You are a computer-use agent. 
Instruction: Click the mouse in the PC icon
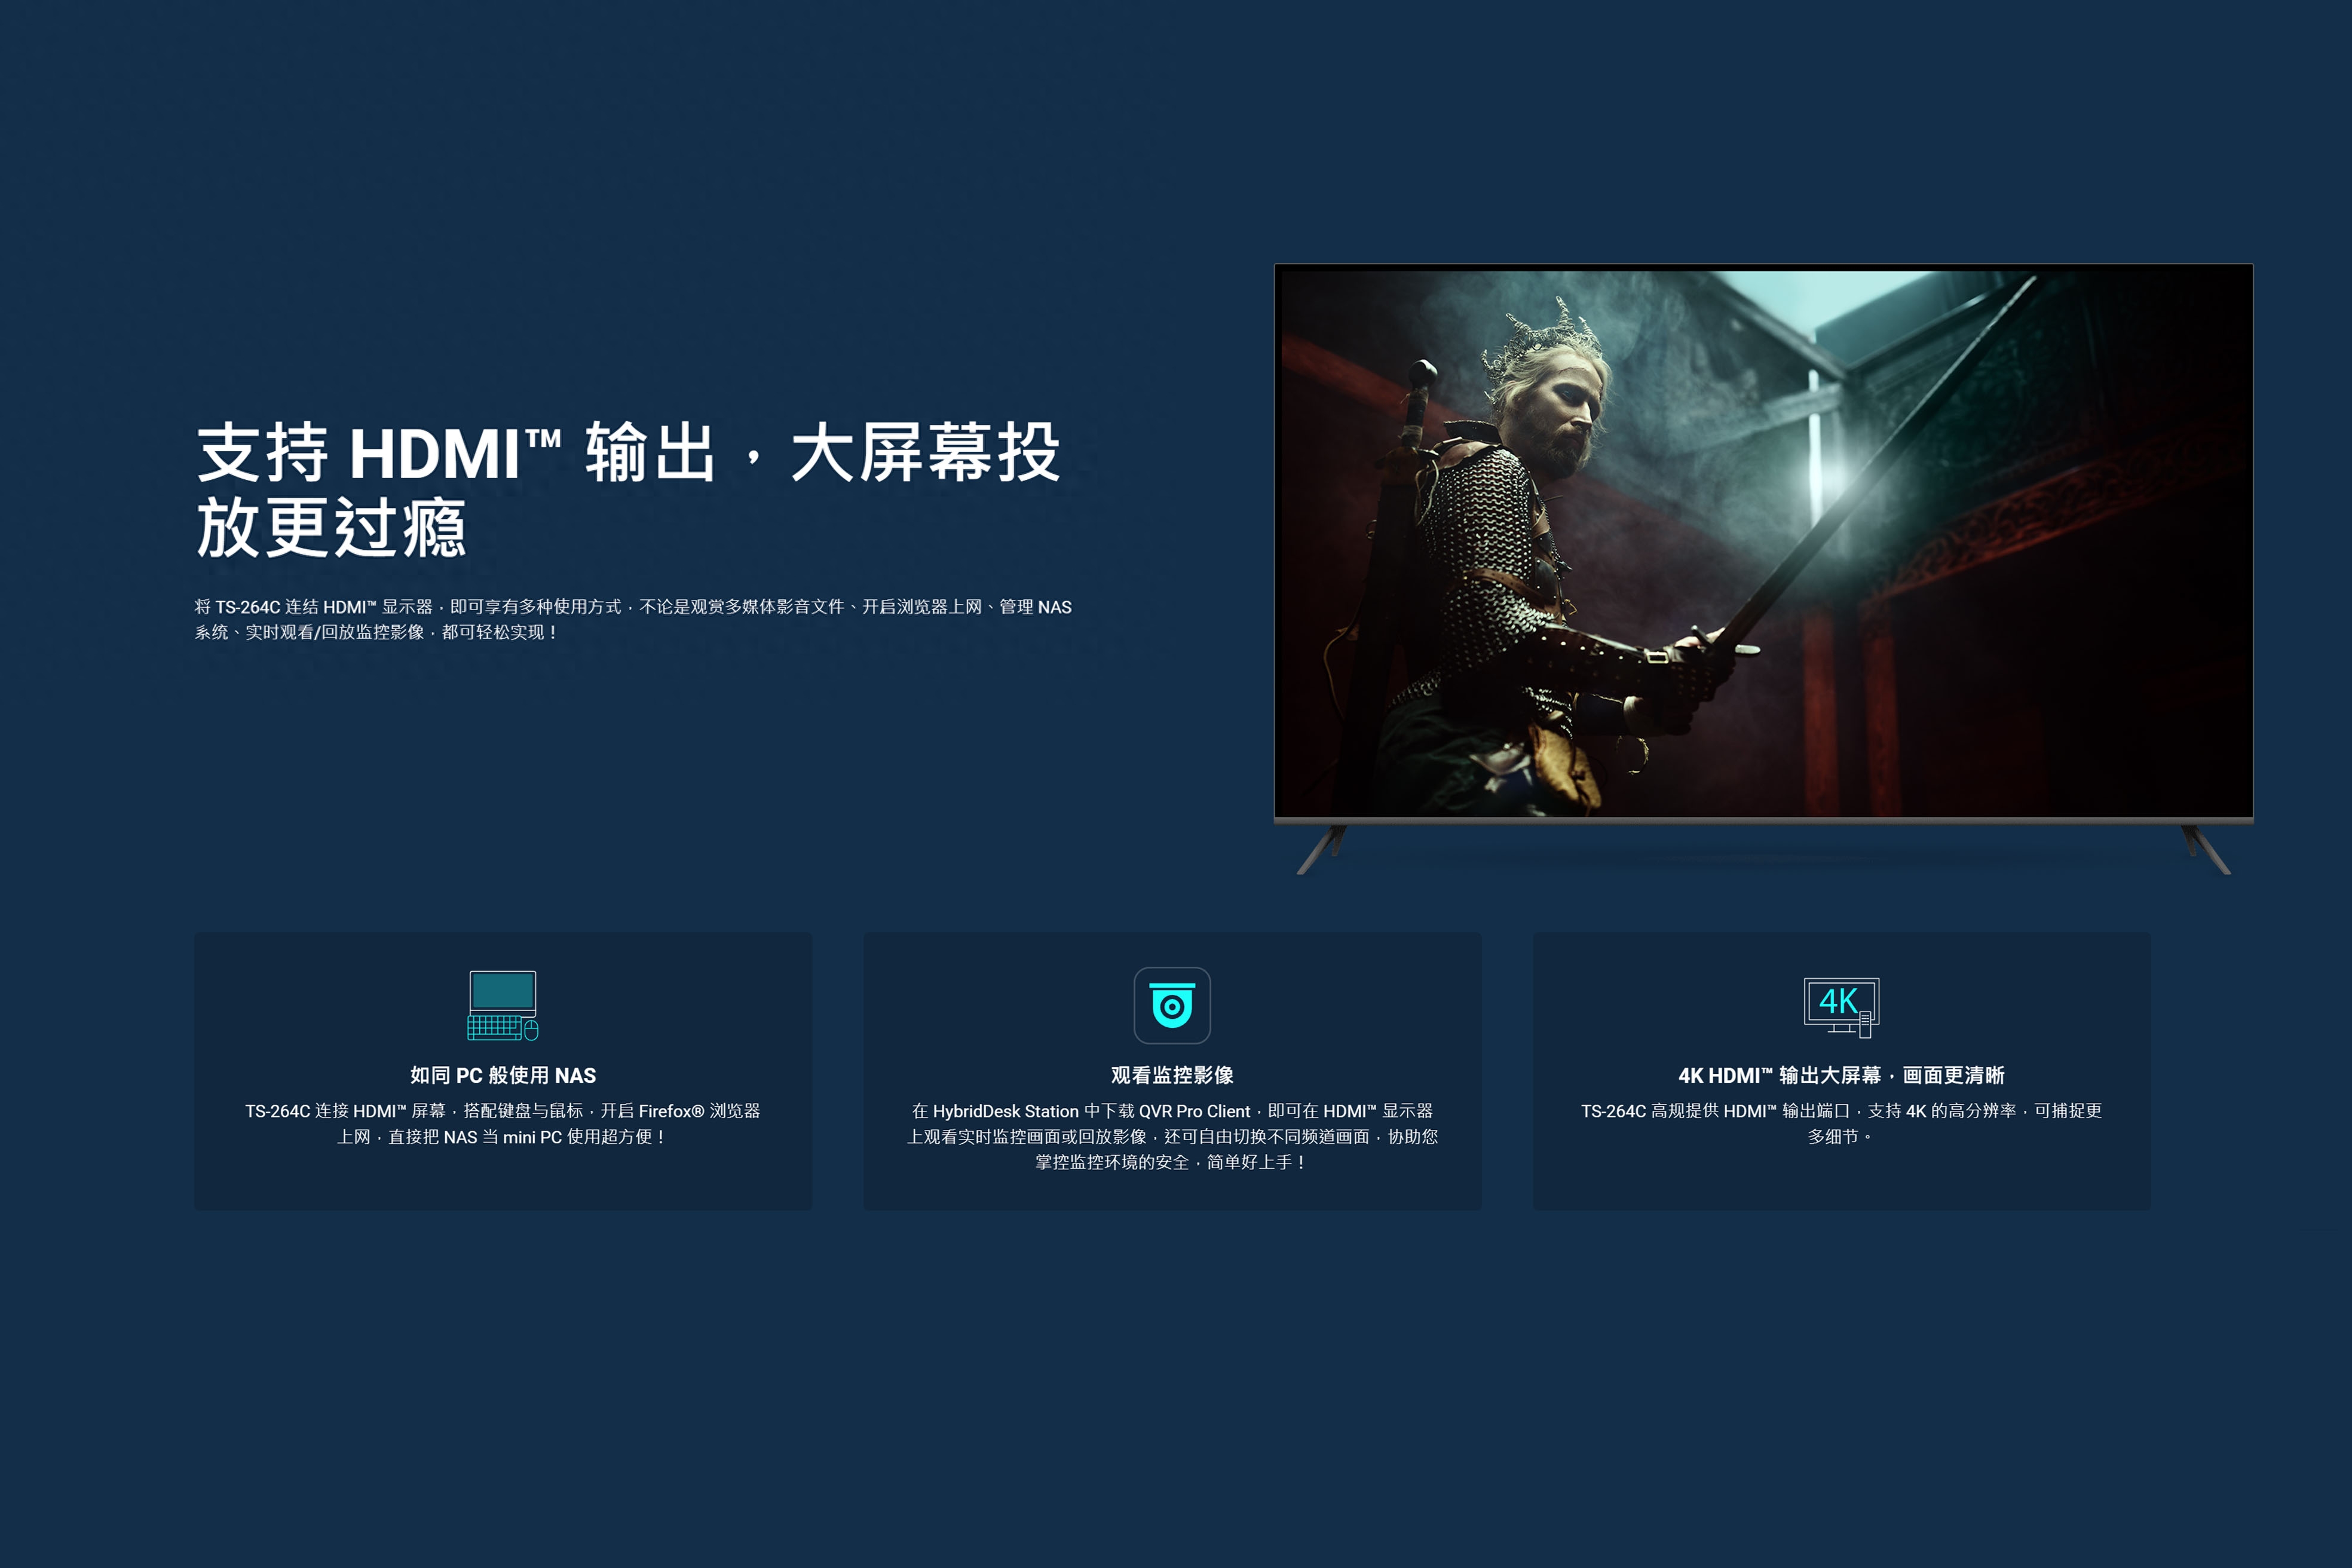coord(532,1030)
